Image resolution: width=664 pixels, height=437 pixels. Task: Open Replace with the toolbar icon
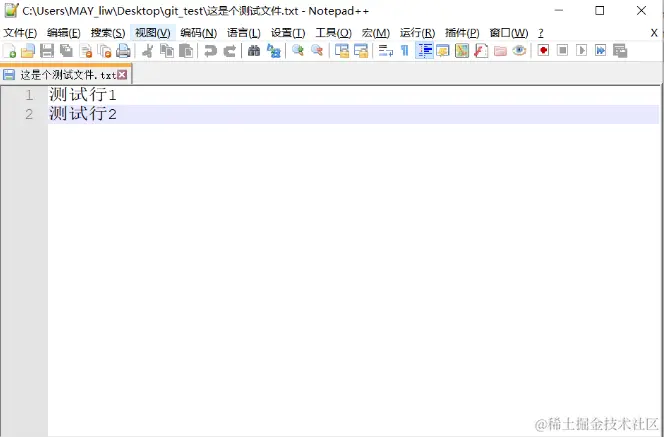point(274,51)
